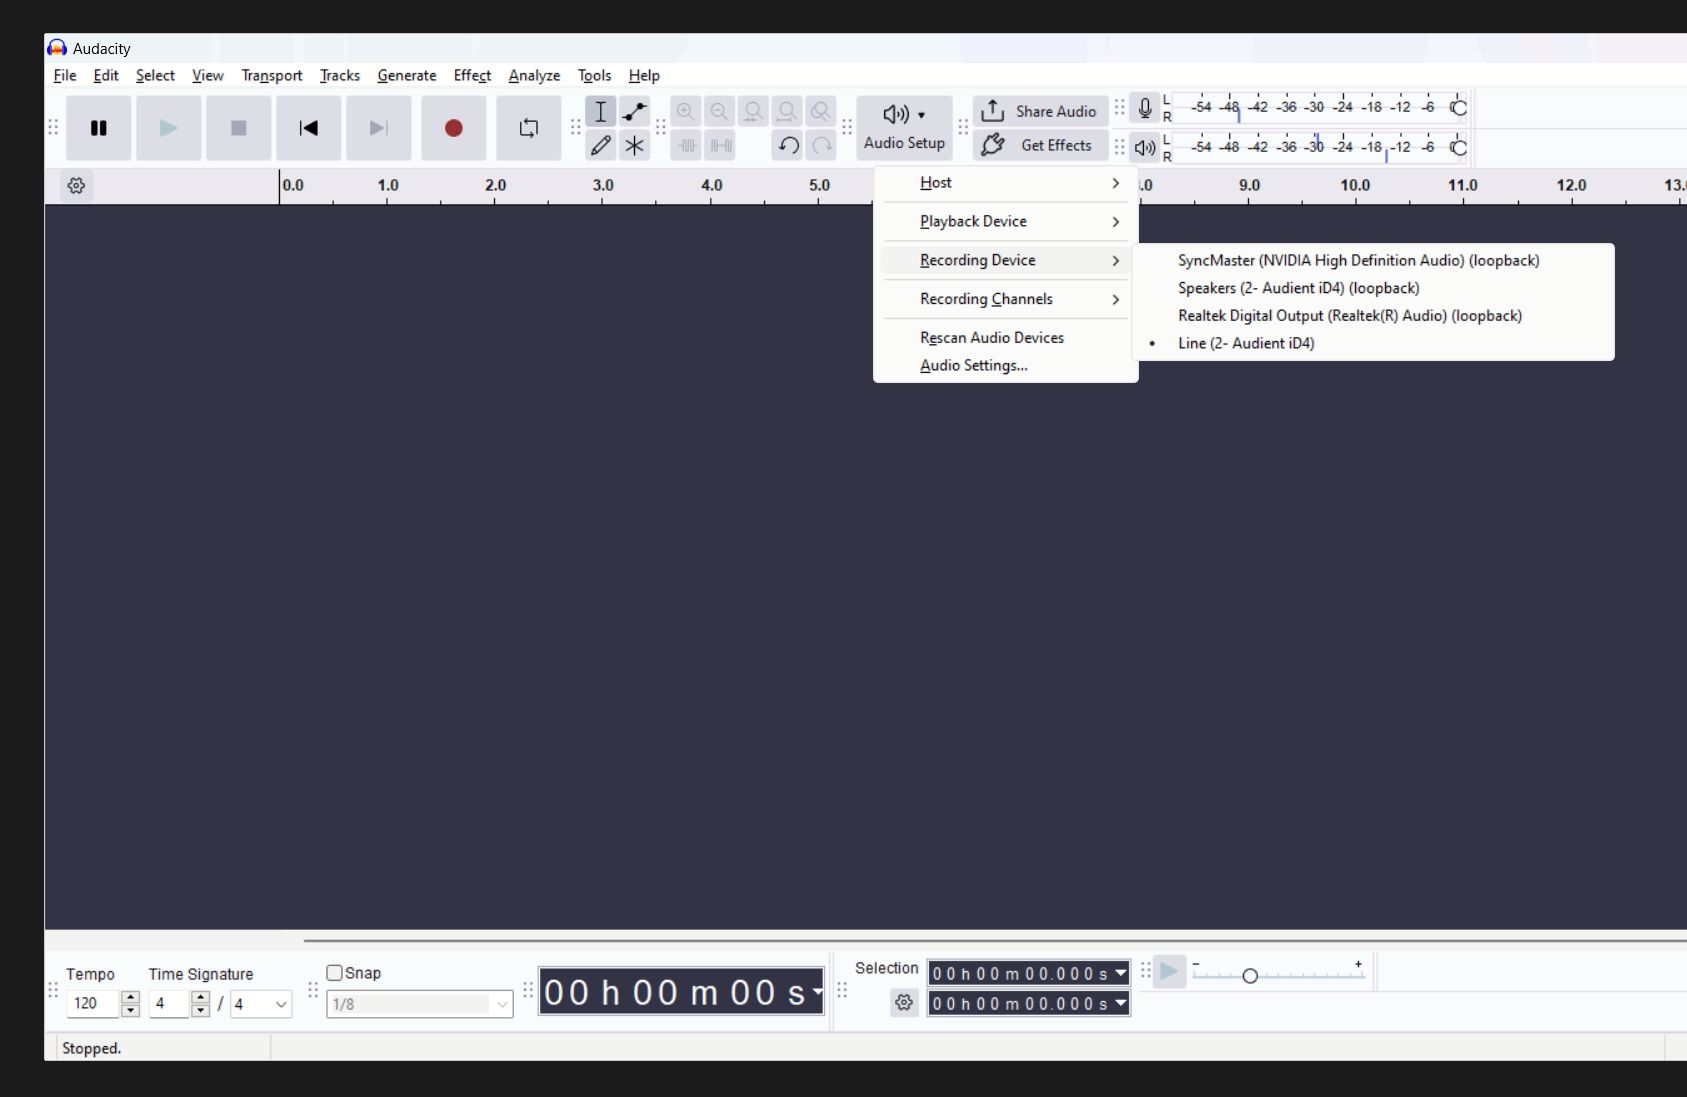Click the Get Effects button
This screenshot has height=1097, width=1687.
pos(1041,145)
